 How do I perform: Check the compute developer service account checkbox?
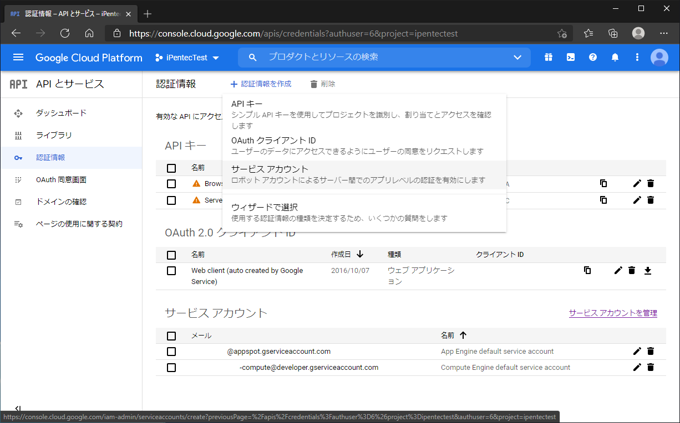171,367
